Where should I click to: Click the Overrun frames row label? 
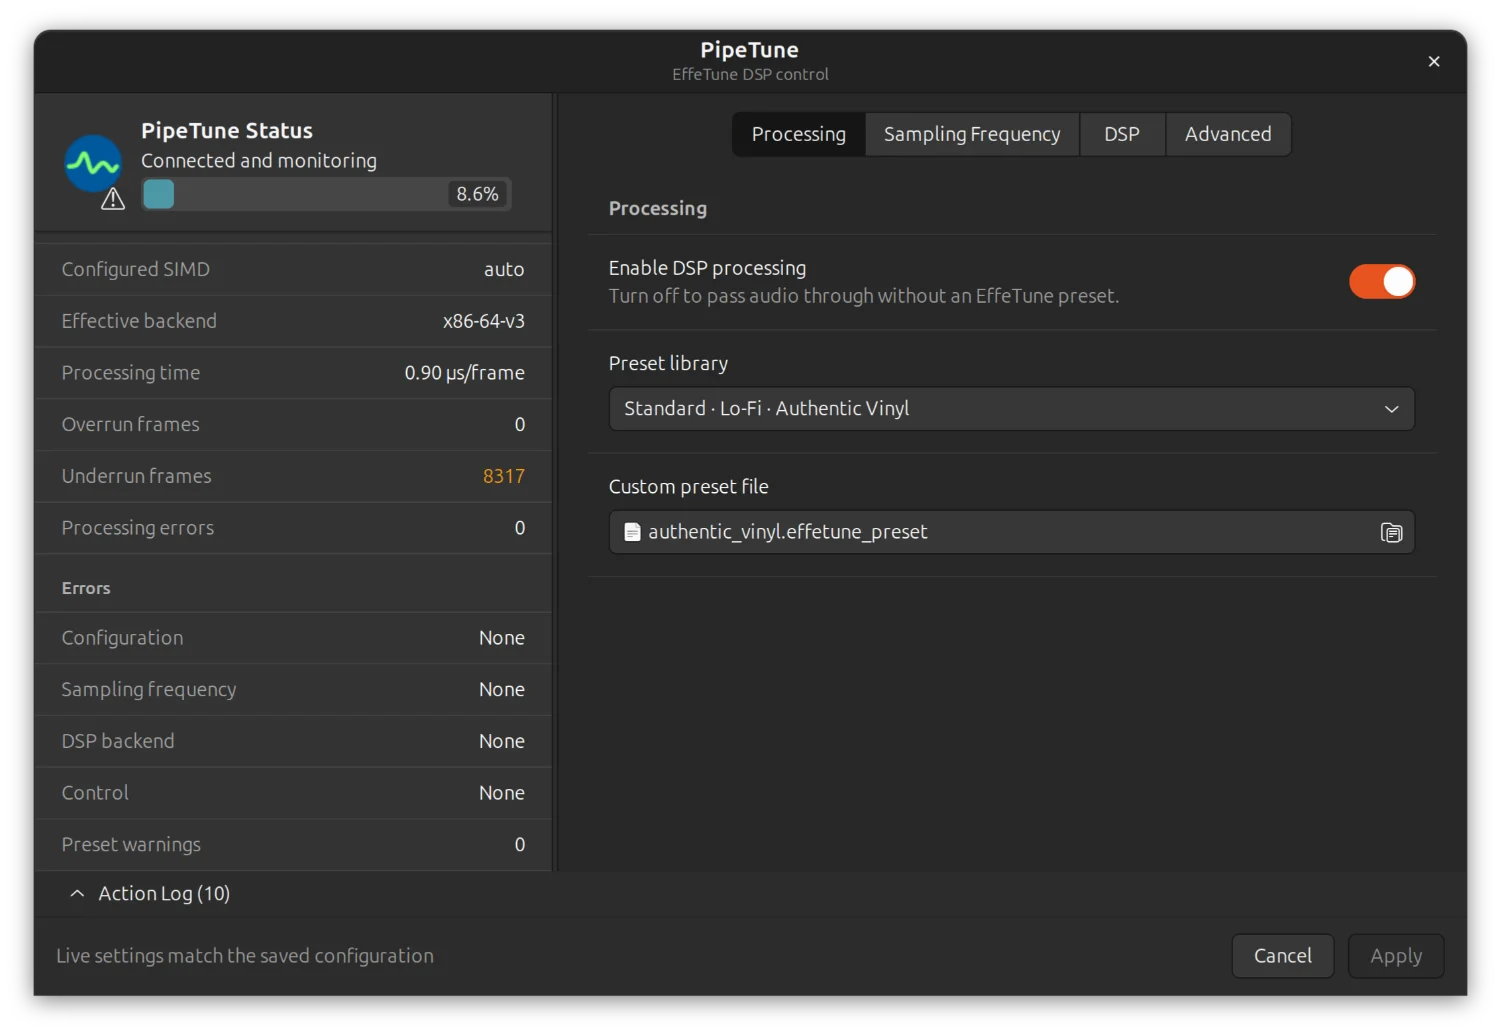130,424
